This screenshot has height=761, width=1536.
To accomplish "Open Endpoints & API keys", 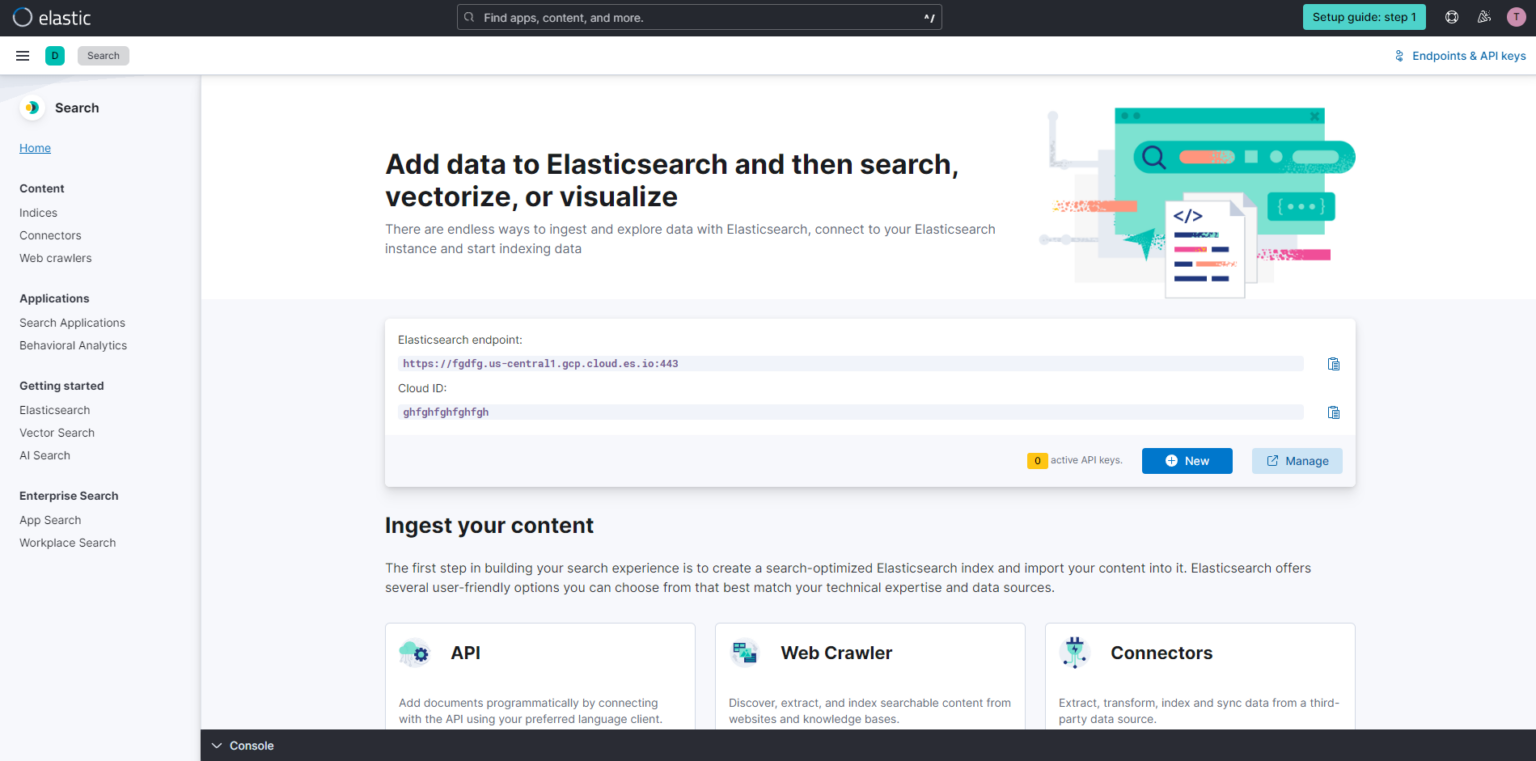I will tap(1460, 55).
